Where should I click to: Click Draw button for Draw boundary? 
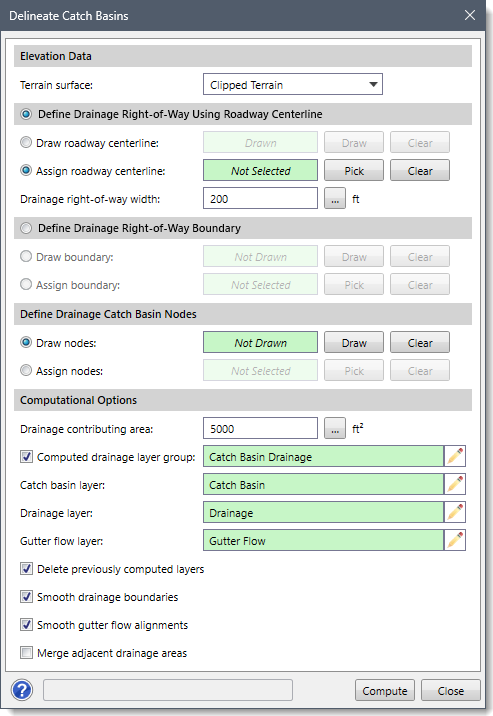point(354,257)
